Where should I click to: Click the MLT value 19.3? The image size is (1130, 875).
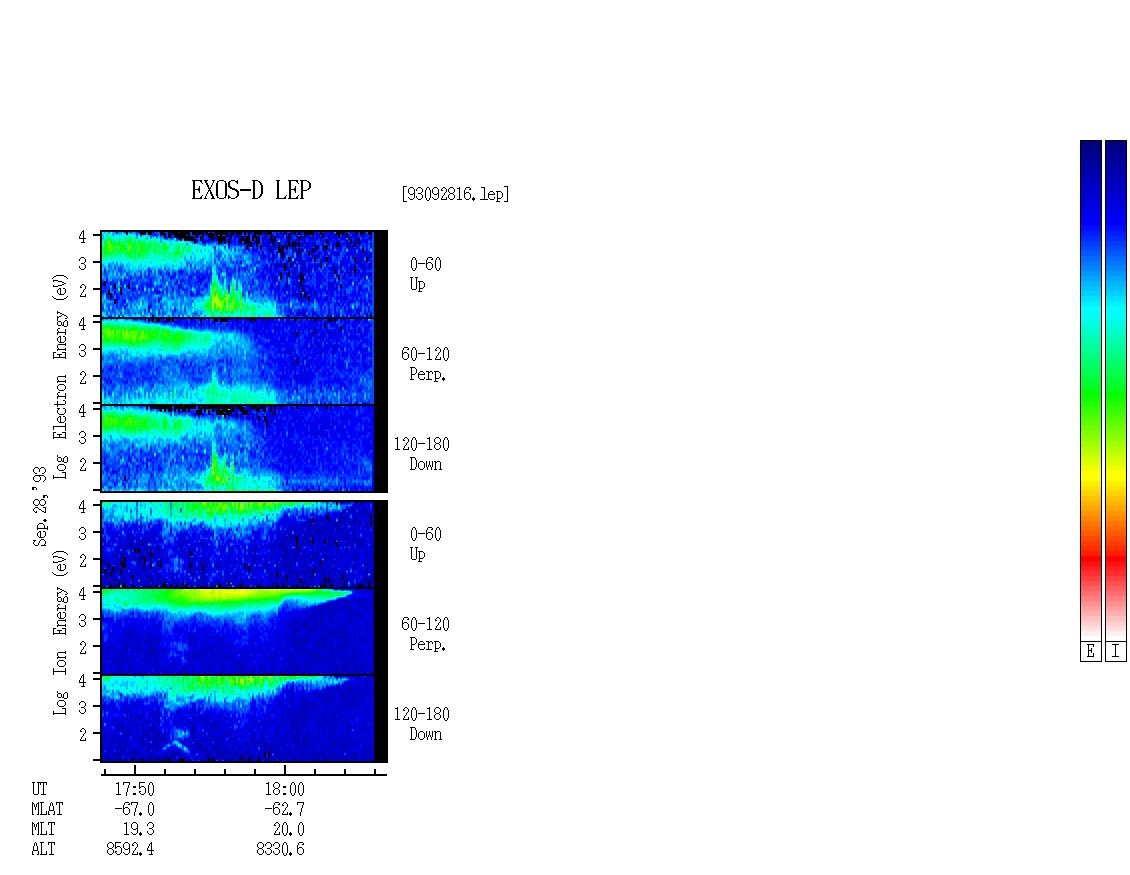click(138, 829)
